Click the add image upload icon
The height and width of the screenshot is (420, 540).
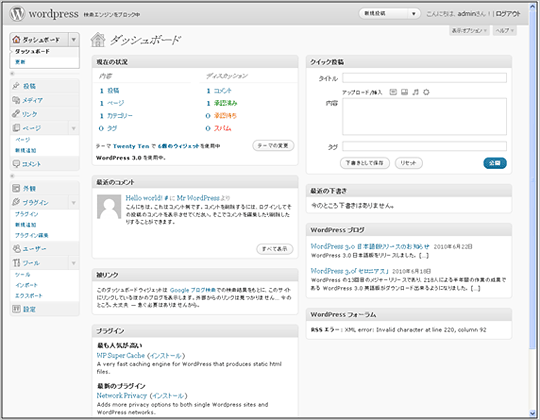[393, 92]
